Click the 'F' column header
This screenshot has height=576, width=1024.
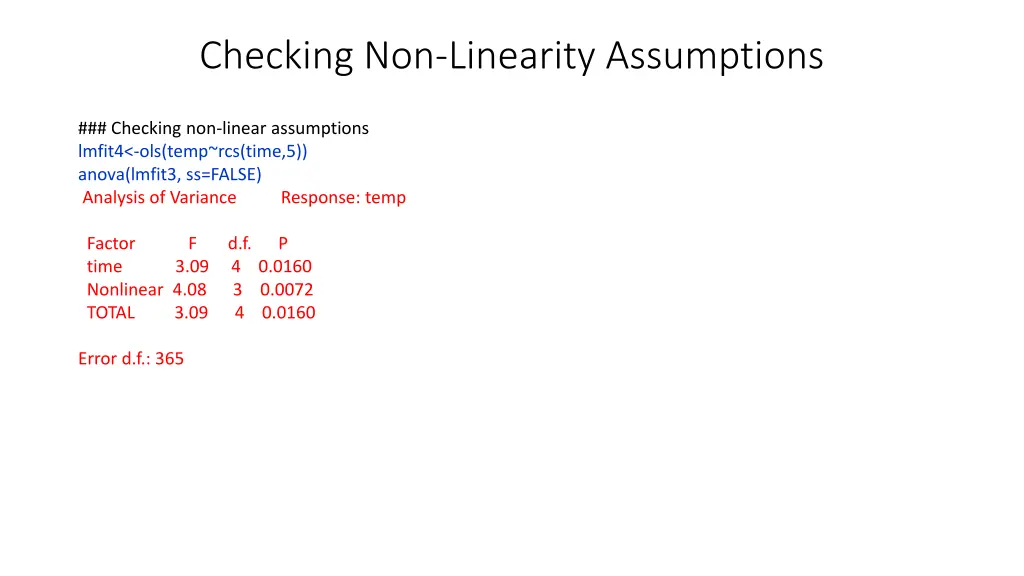(193, 243)
